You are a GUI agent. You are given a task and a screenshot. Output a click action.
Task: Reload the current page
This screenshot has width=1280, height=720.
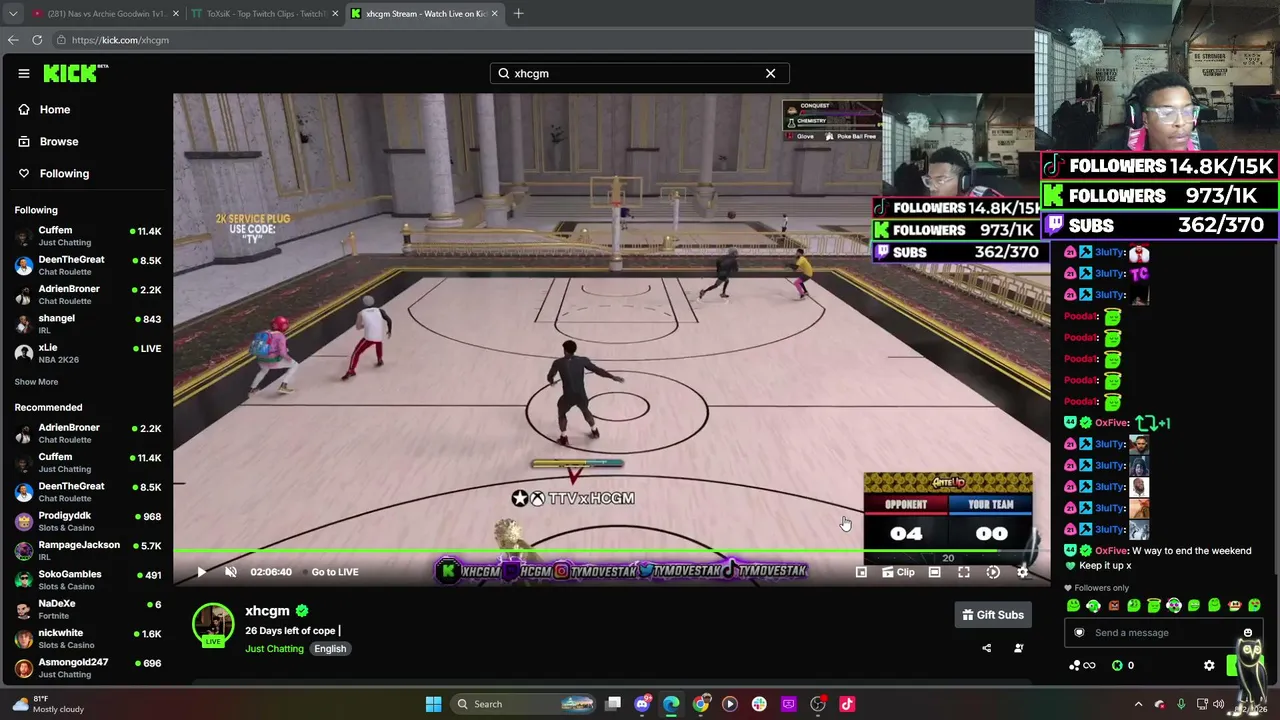point(37,40)
